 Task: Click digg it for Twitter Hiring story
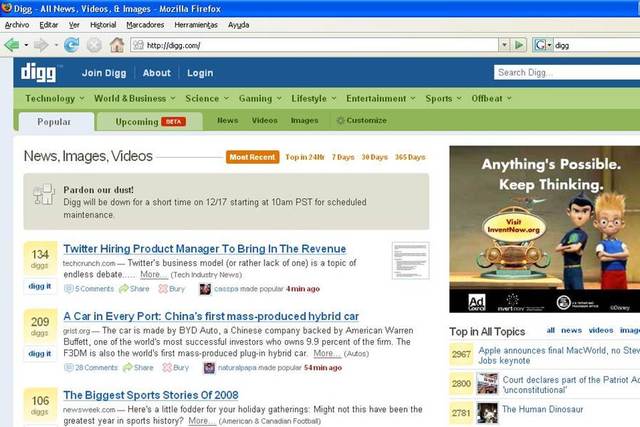click(x=40, y=286)
